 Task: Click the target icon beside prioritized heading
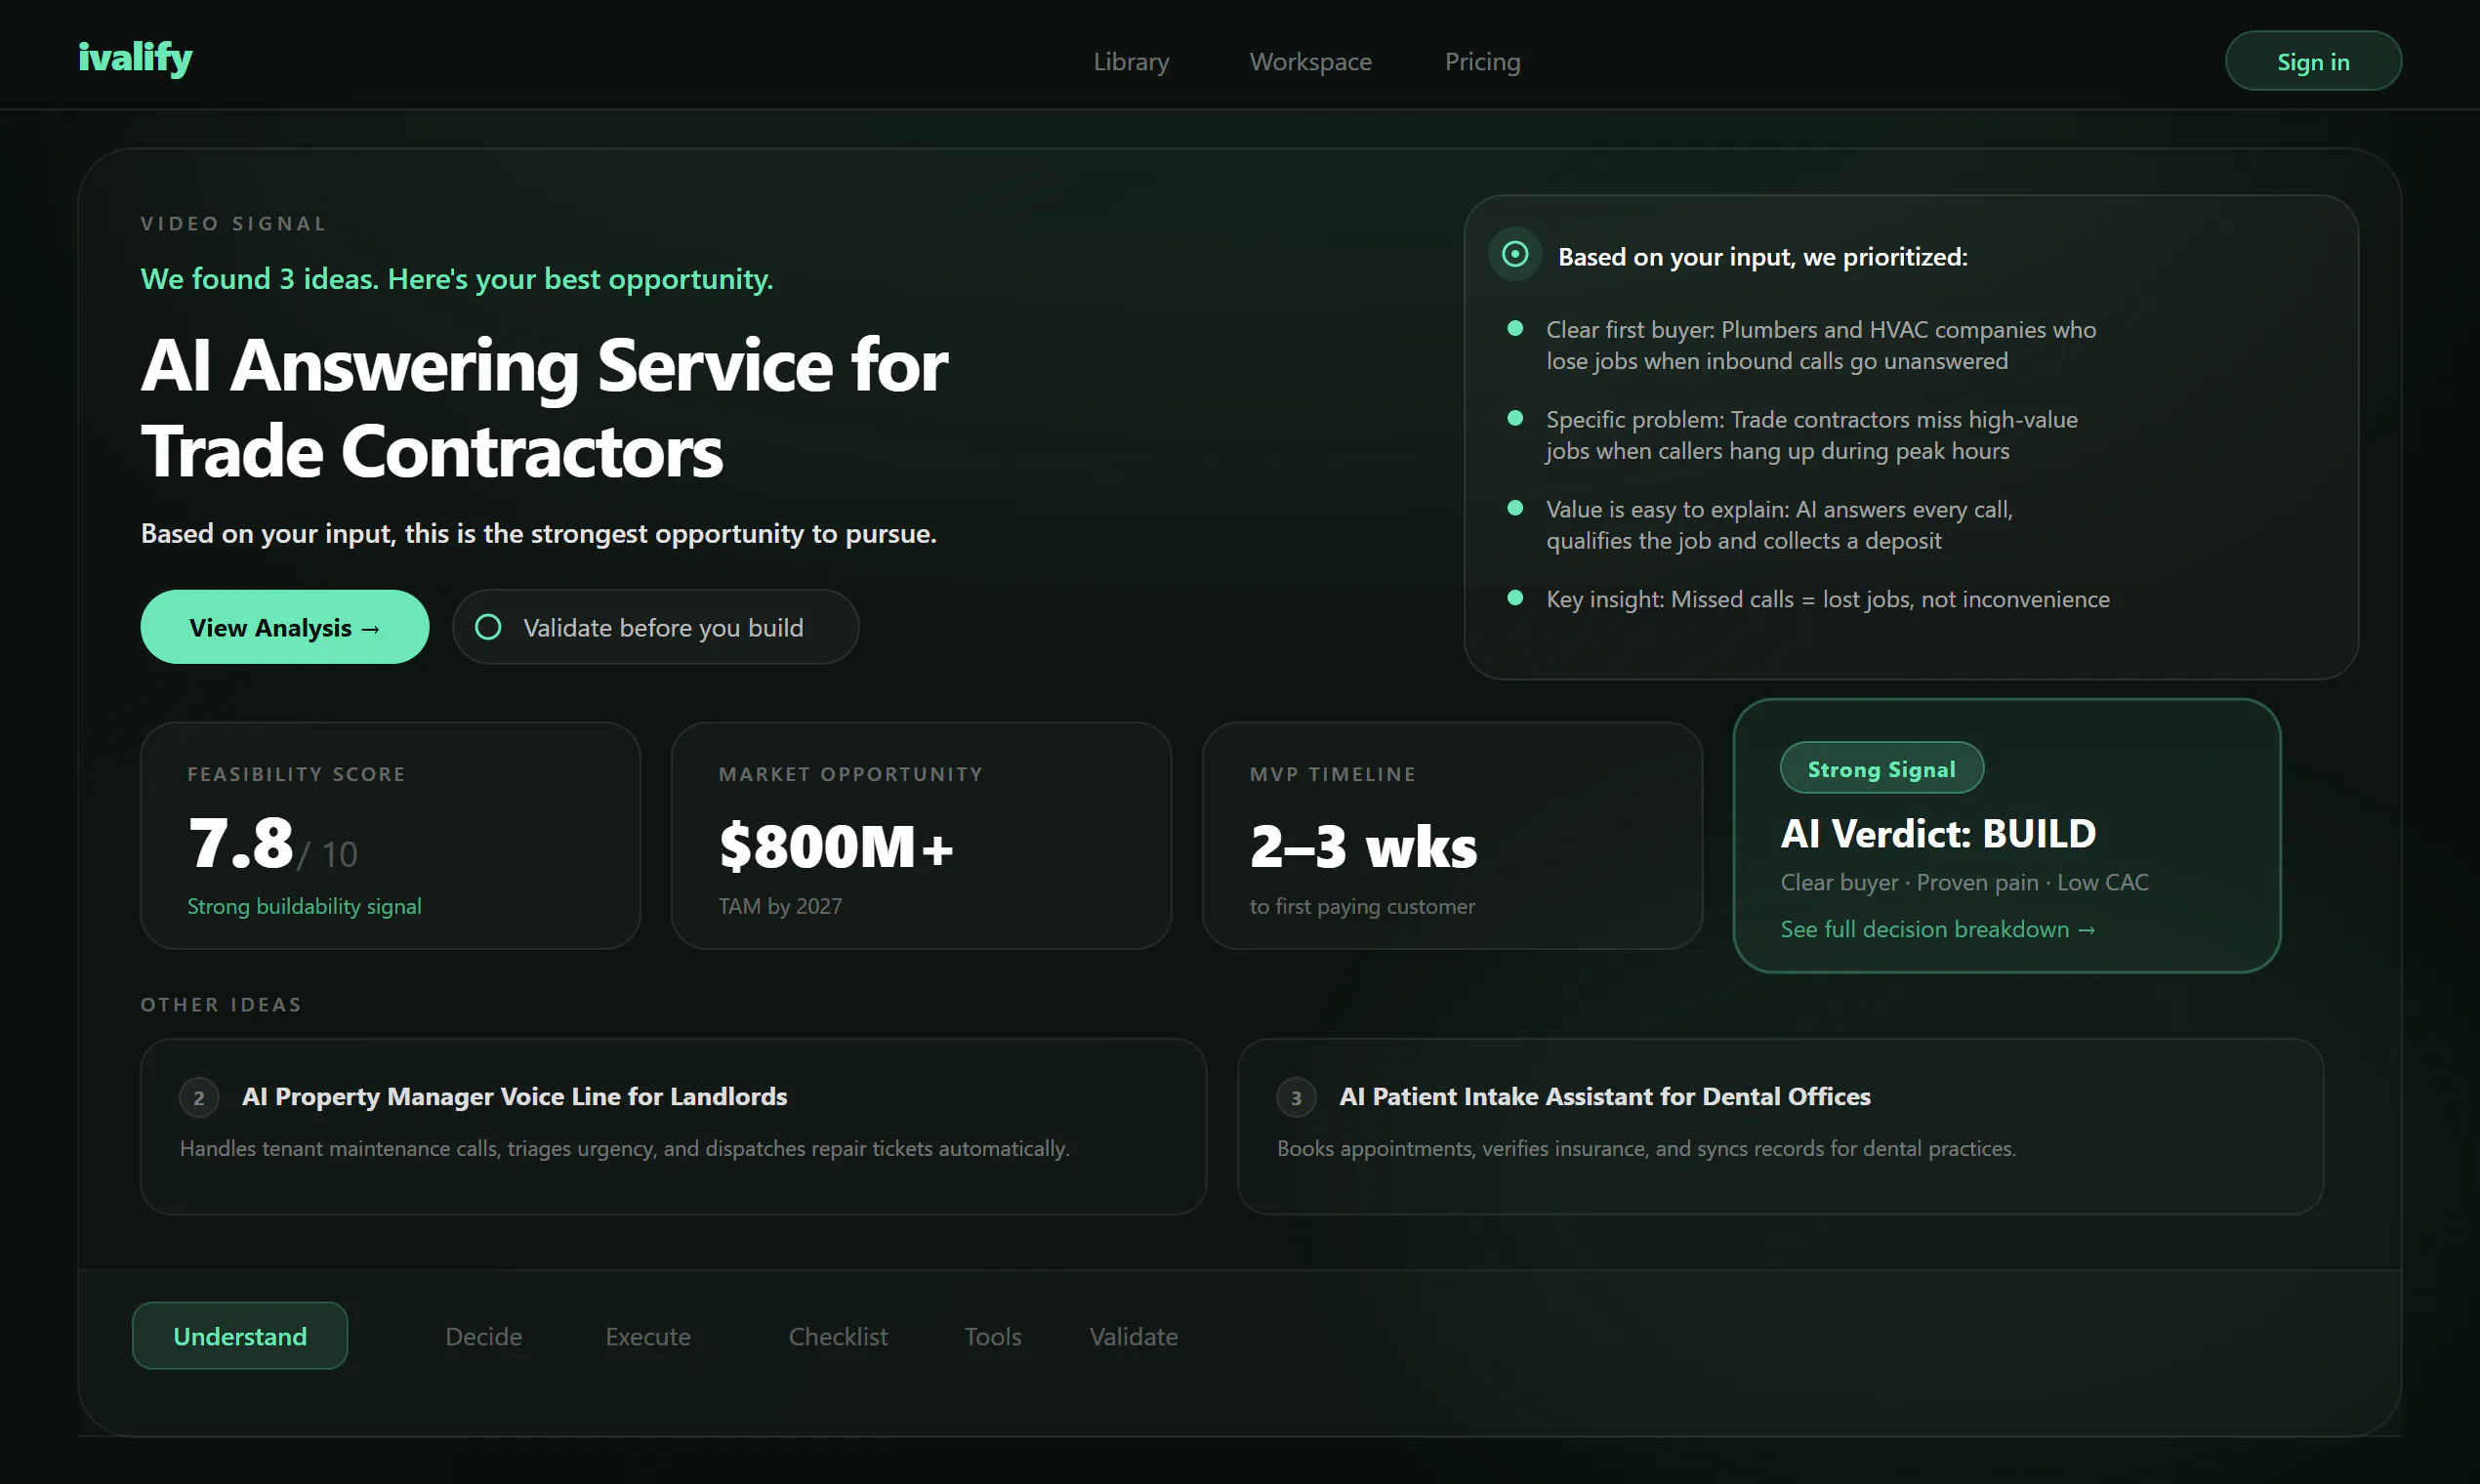tap(1515, 254)
